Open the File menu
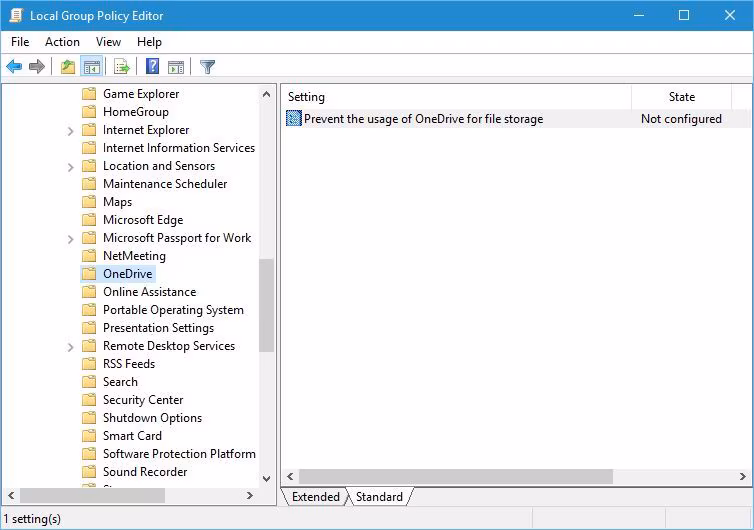This screenshot has width=754, height=530. (20, 42)
